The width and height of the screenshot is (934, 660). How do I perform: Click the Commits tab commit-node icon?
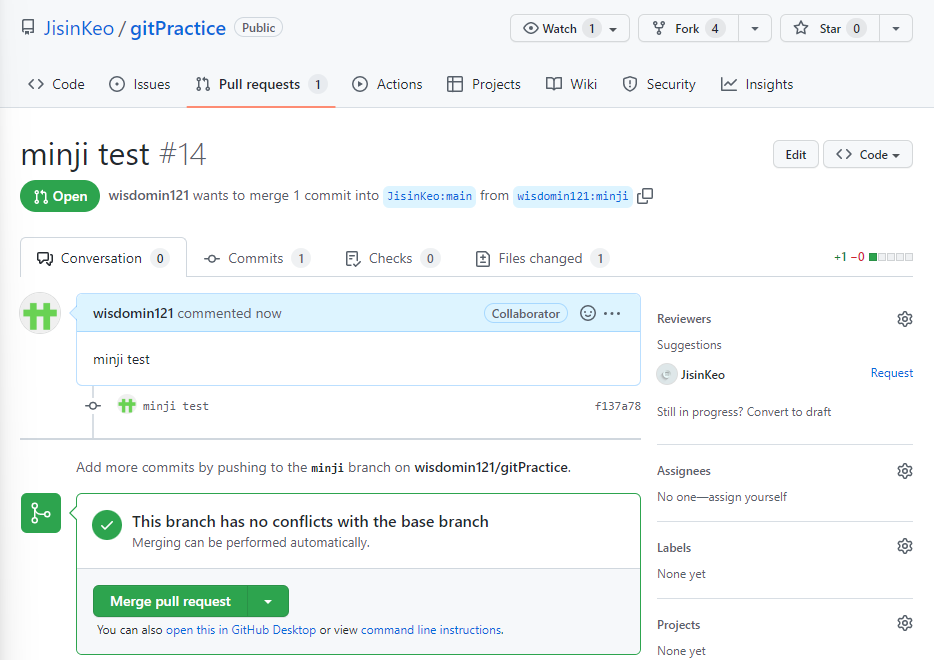(211, 259)
